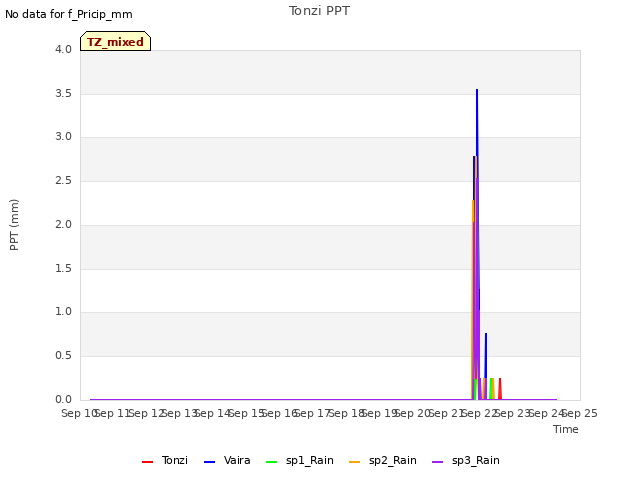Click the TZ_mixed annotation label
Viewport: 640px width, 480px height.
tap(116, 41)
